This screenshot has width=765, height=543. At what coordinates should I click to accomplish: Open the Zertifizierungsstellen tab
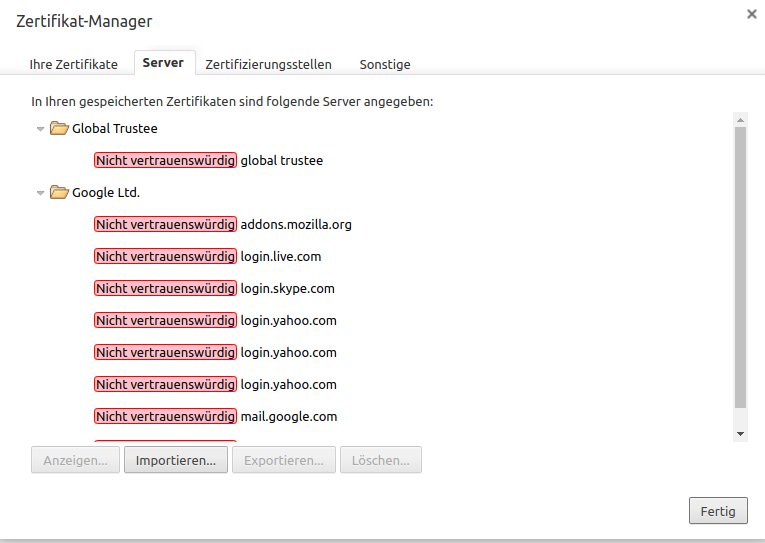click(268, 64)
